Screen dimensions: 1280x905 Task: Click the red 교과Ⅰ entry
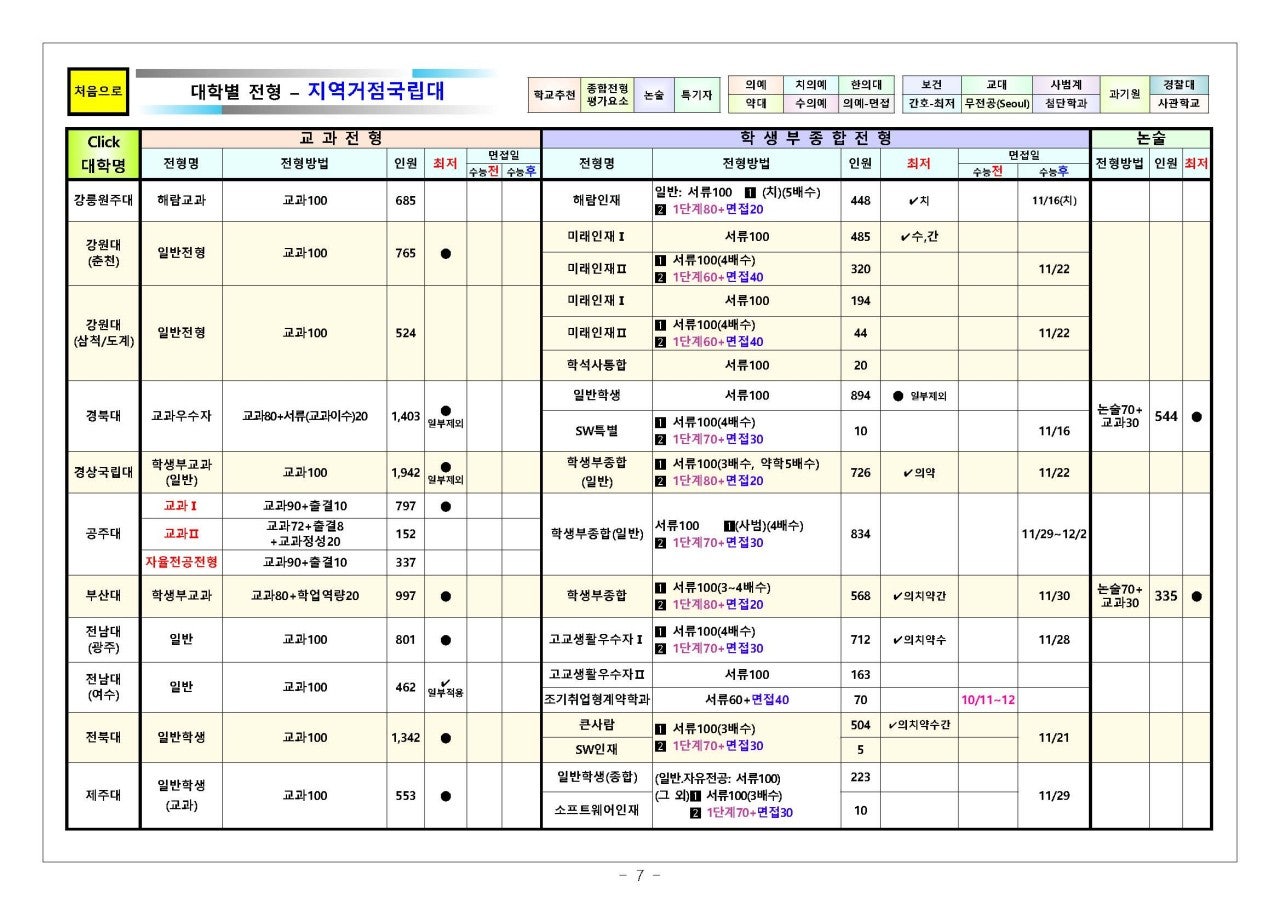click(x=182, y=506)
